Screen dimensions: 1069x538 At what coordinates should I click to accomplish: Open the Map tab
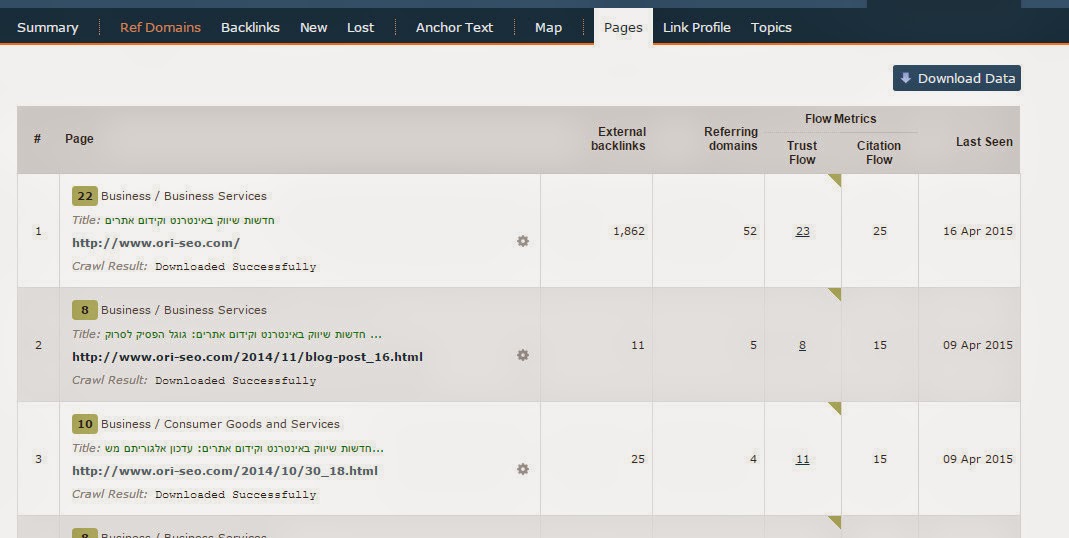click(548, 27)
